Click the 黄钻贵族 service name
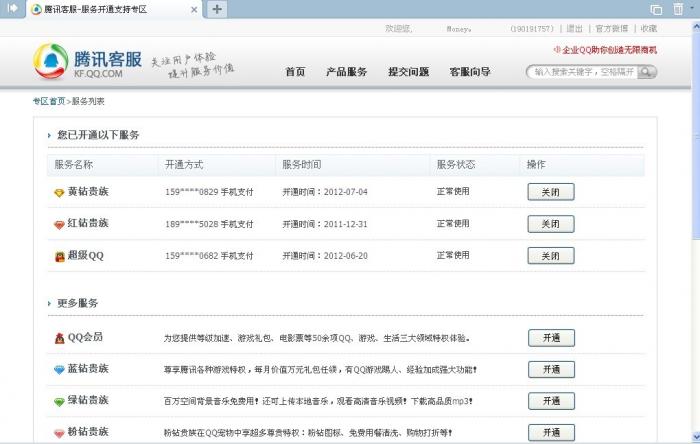 click(x=88, y=192)
